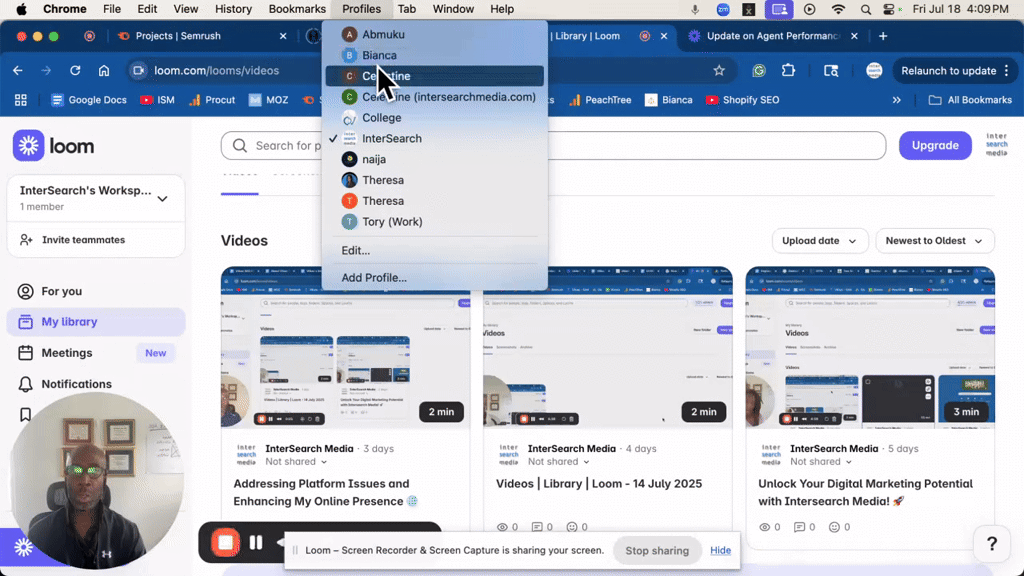Screen dimensions: 1024x576
Task: Reload the current page
Action: 75,71
